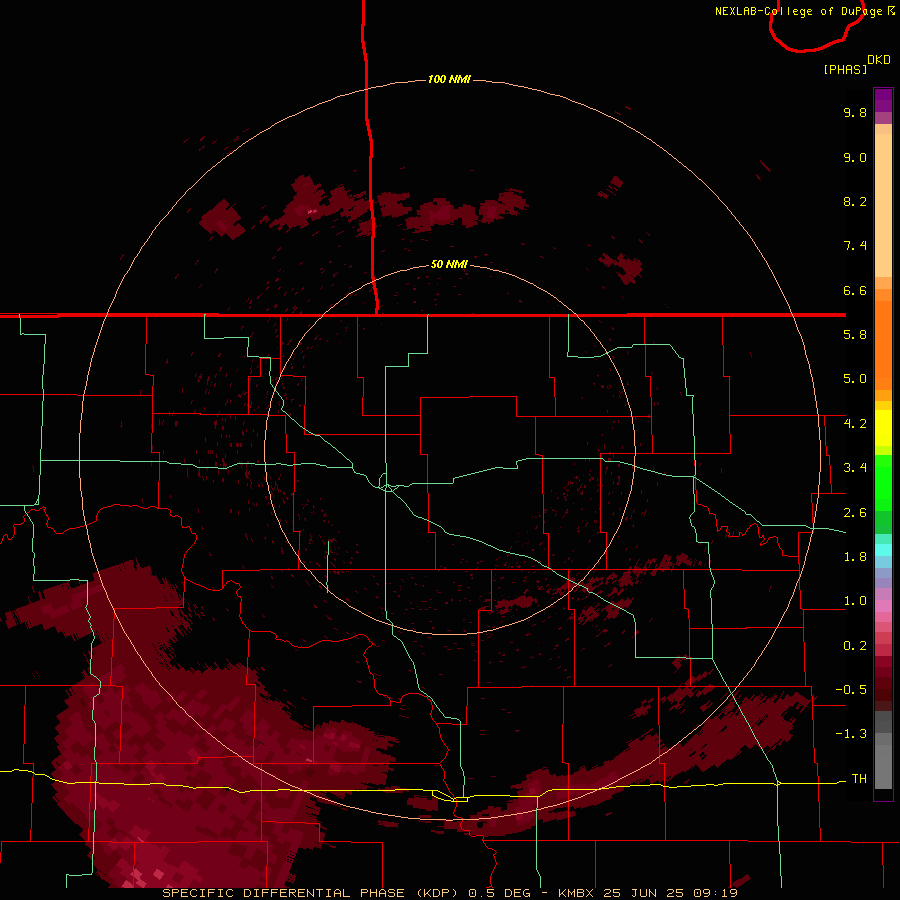Image resolution: width=900 pixels, height=900 pixels.
Task: Click the 1.8 value on the scale
Action: coord(855,557)
